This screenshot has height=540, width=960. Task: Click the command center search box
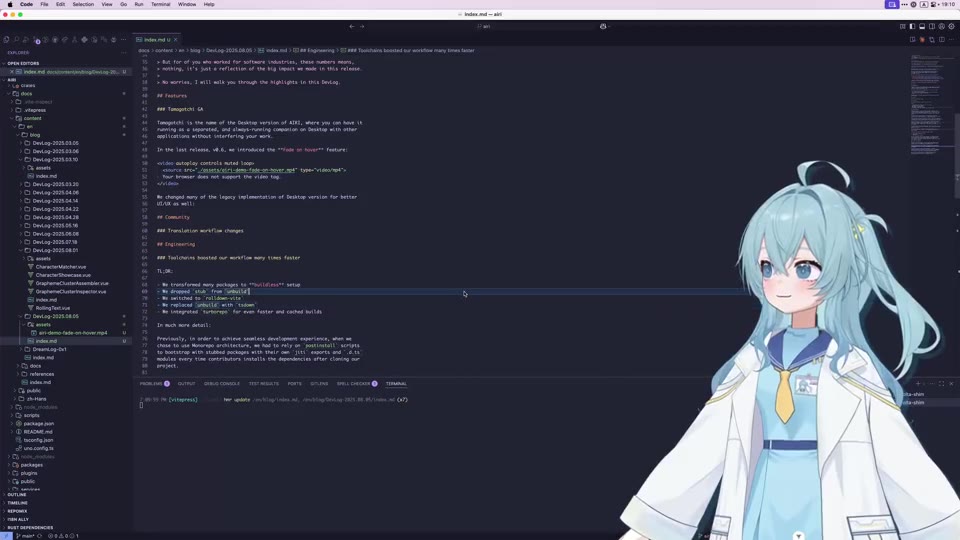point(484,26)
